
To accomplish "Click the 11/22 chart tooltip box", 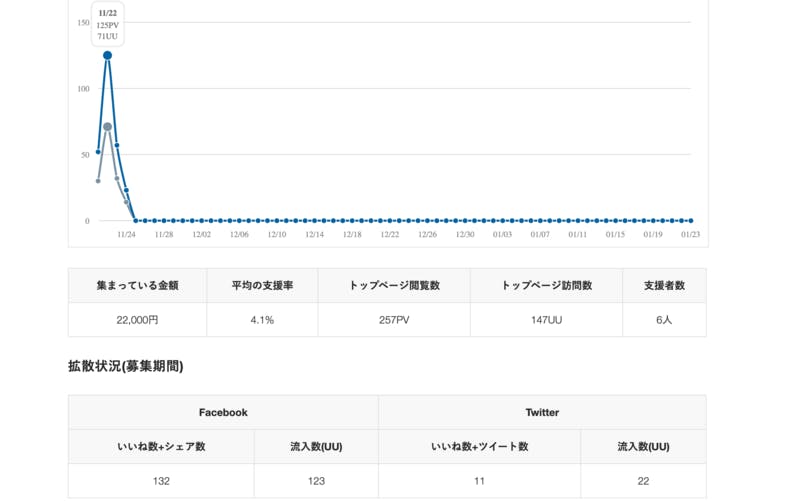I will [x=107, y=24].
